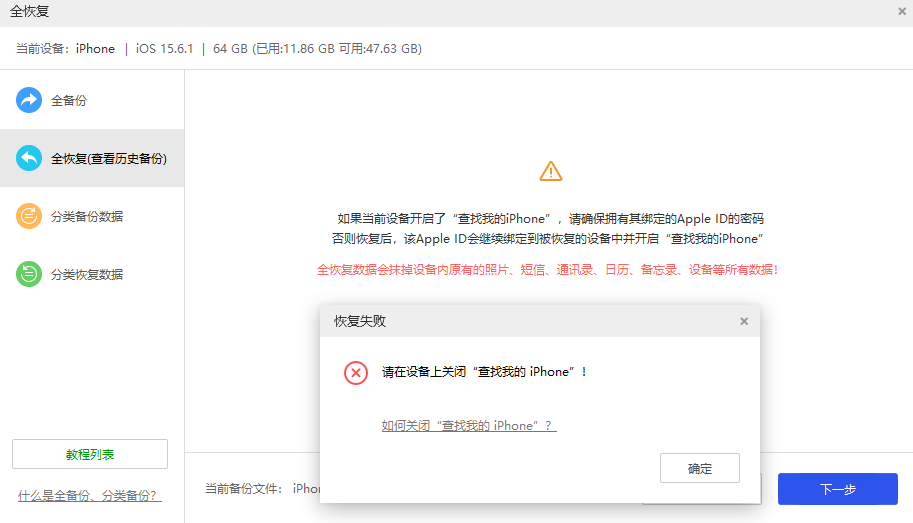913x523 pixels.
Task: Select 全恢复(查看历史备份) sidebar label
Action: click(x=109, y=159)
